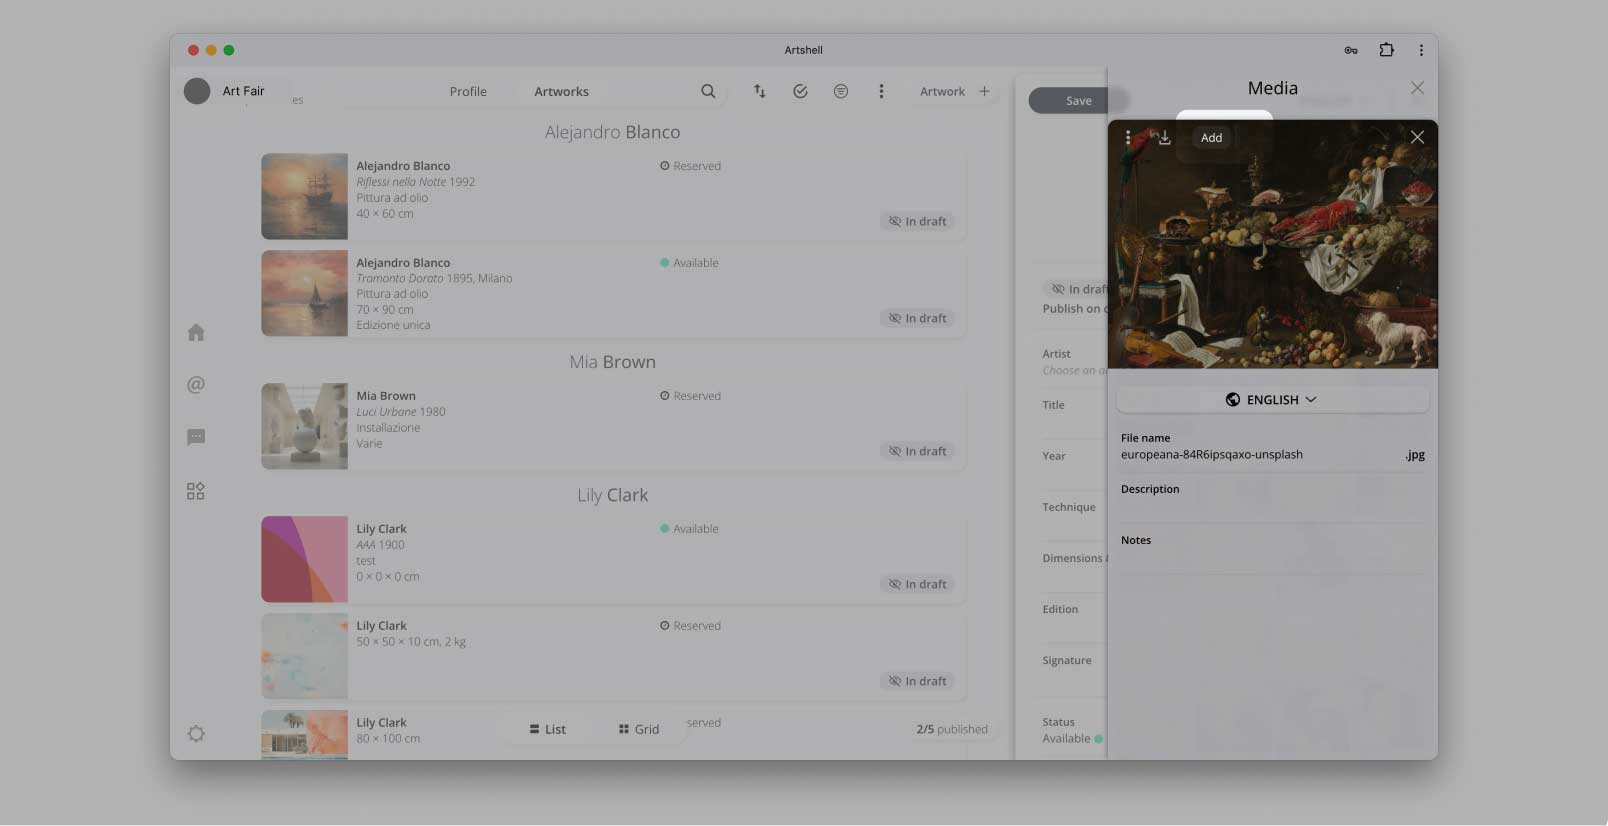Click the globe icon by ENGLISH
The height and width of the screenshot is (826, 1608).
coord(1233,400)
